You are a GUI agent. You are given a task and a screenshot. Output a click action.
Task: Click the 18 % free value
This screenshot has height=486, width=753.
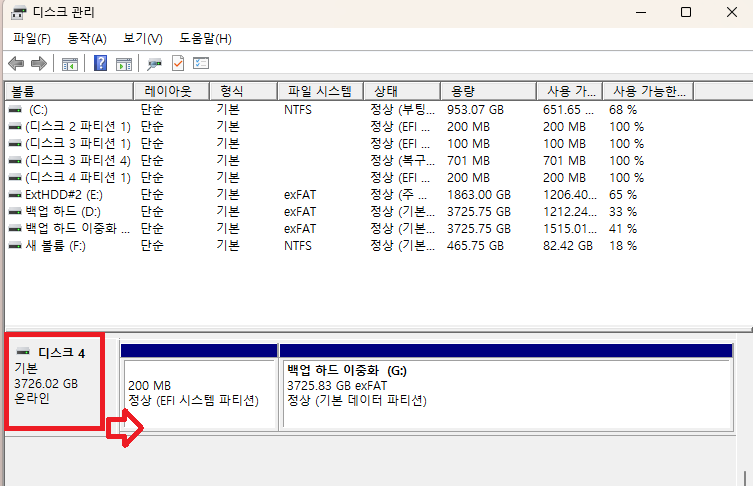623,245
